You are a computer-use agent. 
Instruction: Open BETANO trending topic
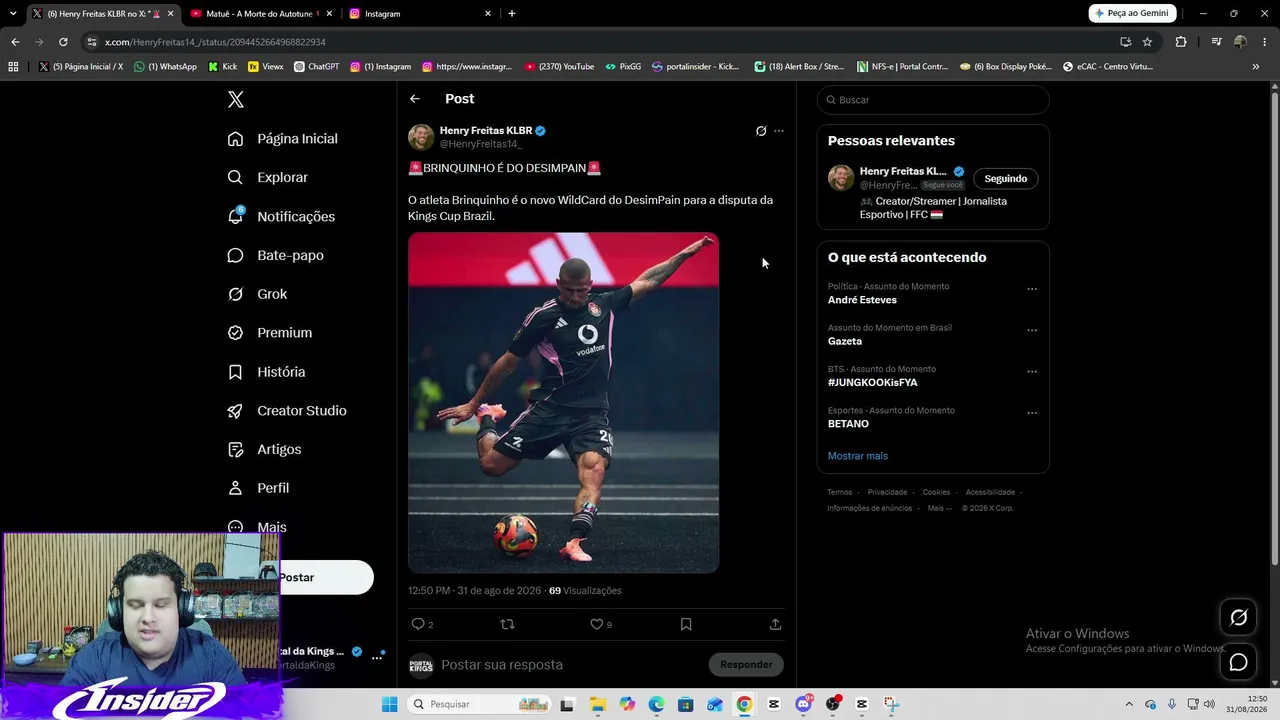(848, 424)
